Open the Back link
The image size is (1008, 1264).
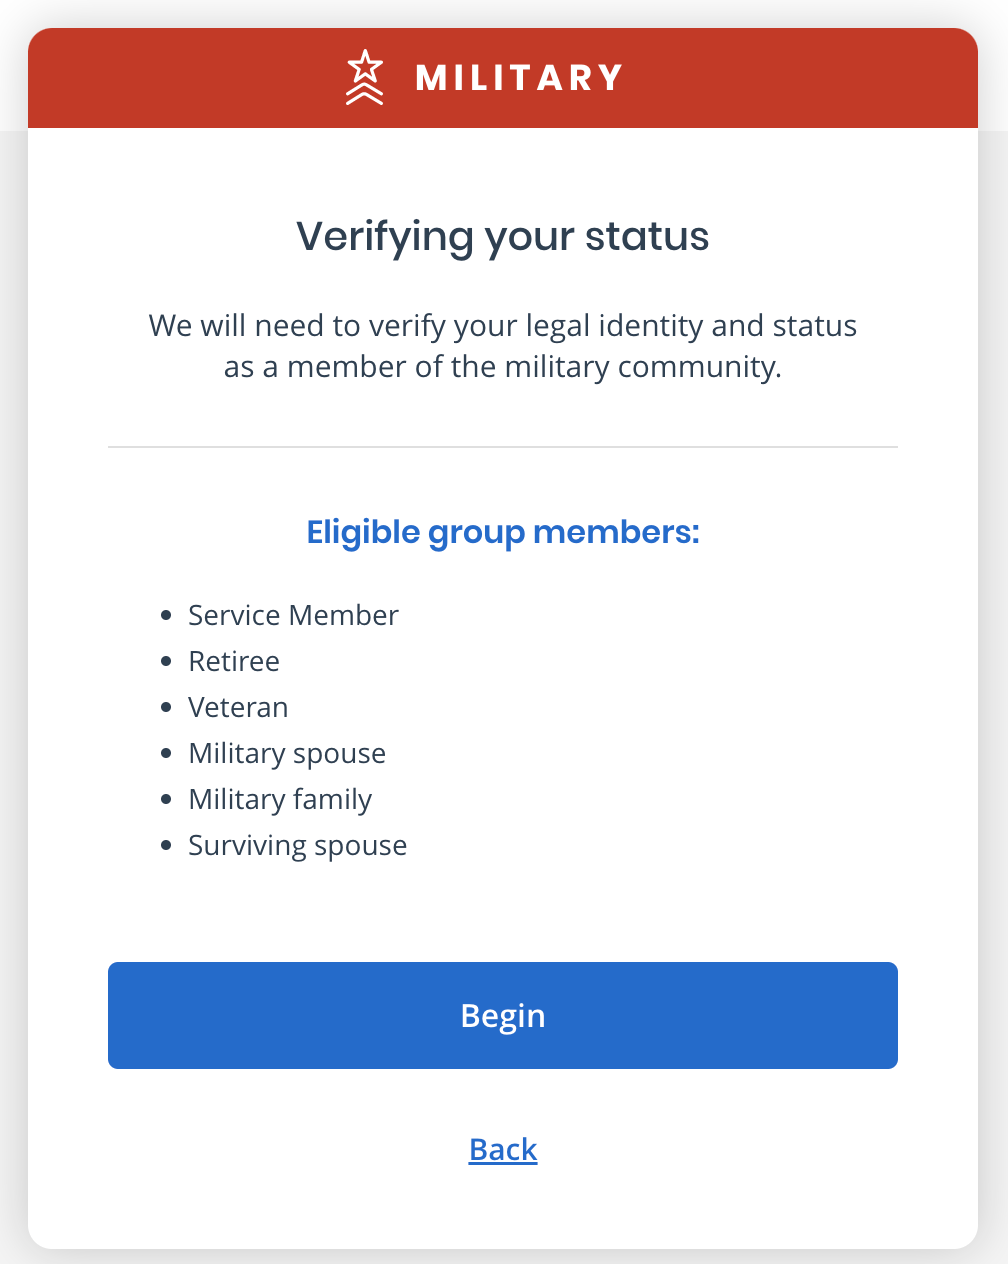point(503,1149)
